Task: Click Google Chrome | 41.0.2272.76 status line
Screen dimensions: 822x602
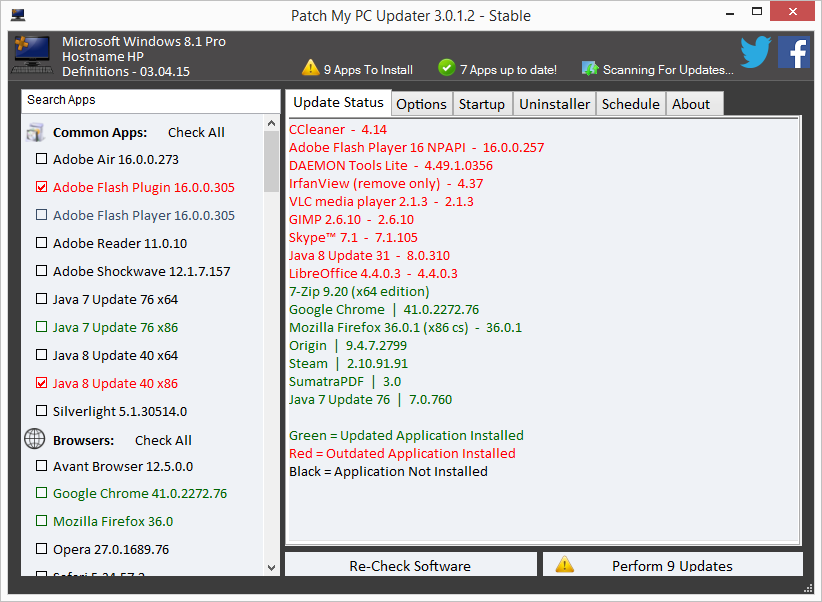Action: click(x=384, y=309)
